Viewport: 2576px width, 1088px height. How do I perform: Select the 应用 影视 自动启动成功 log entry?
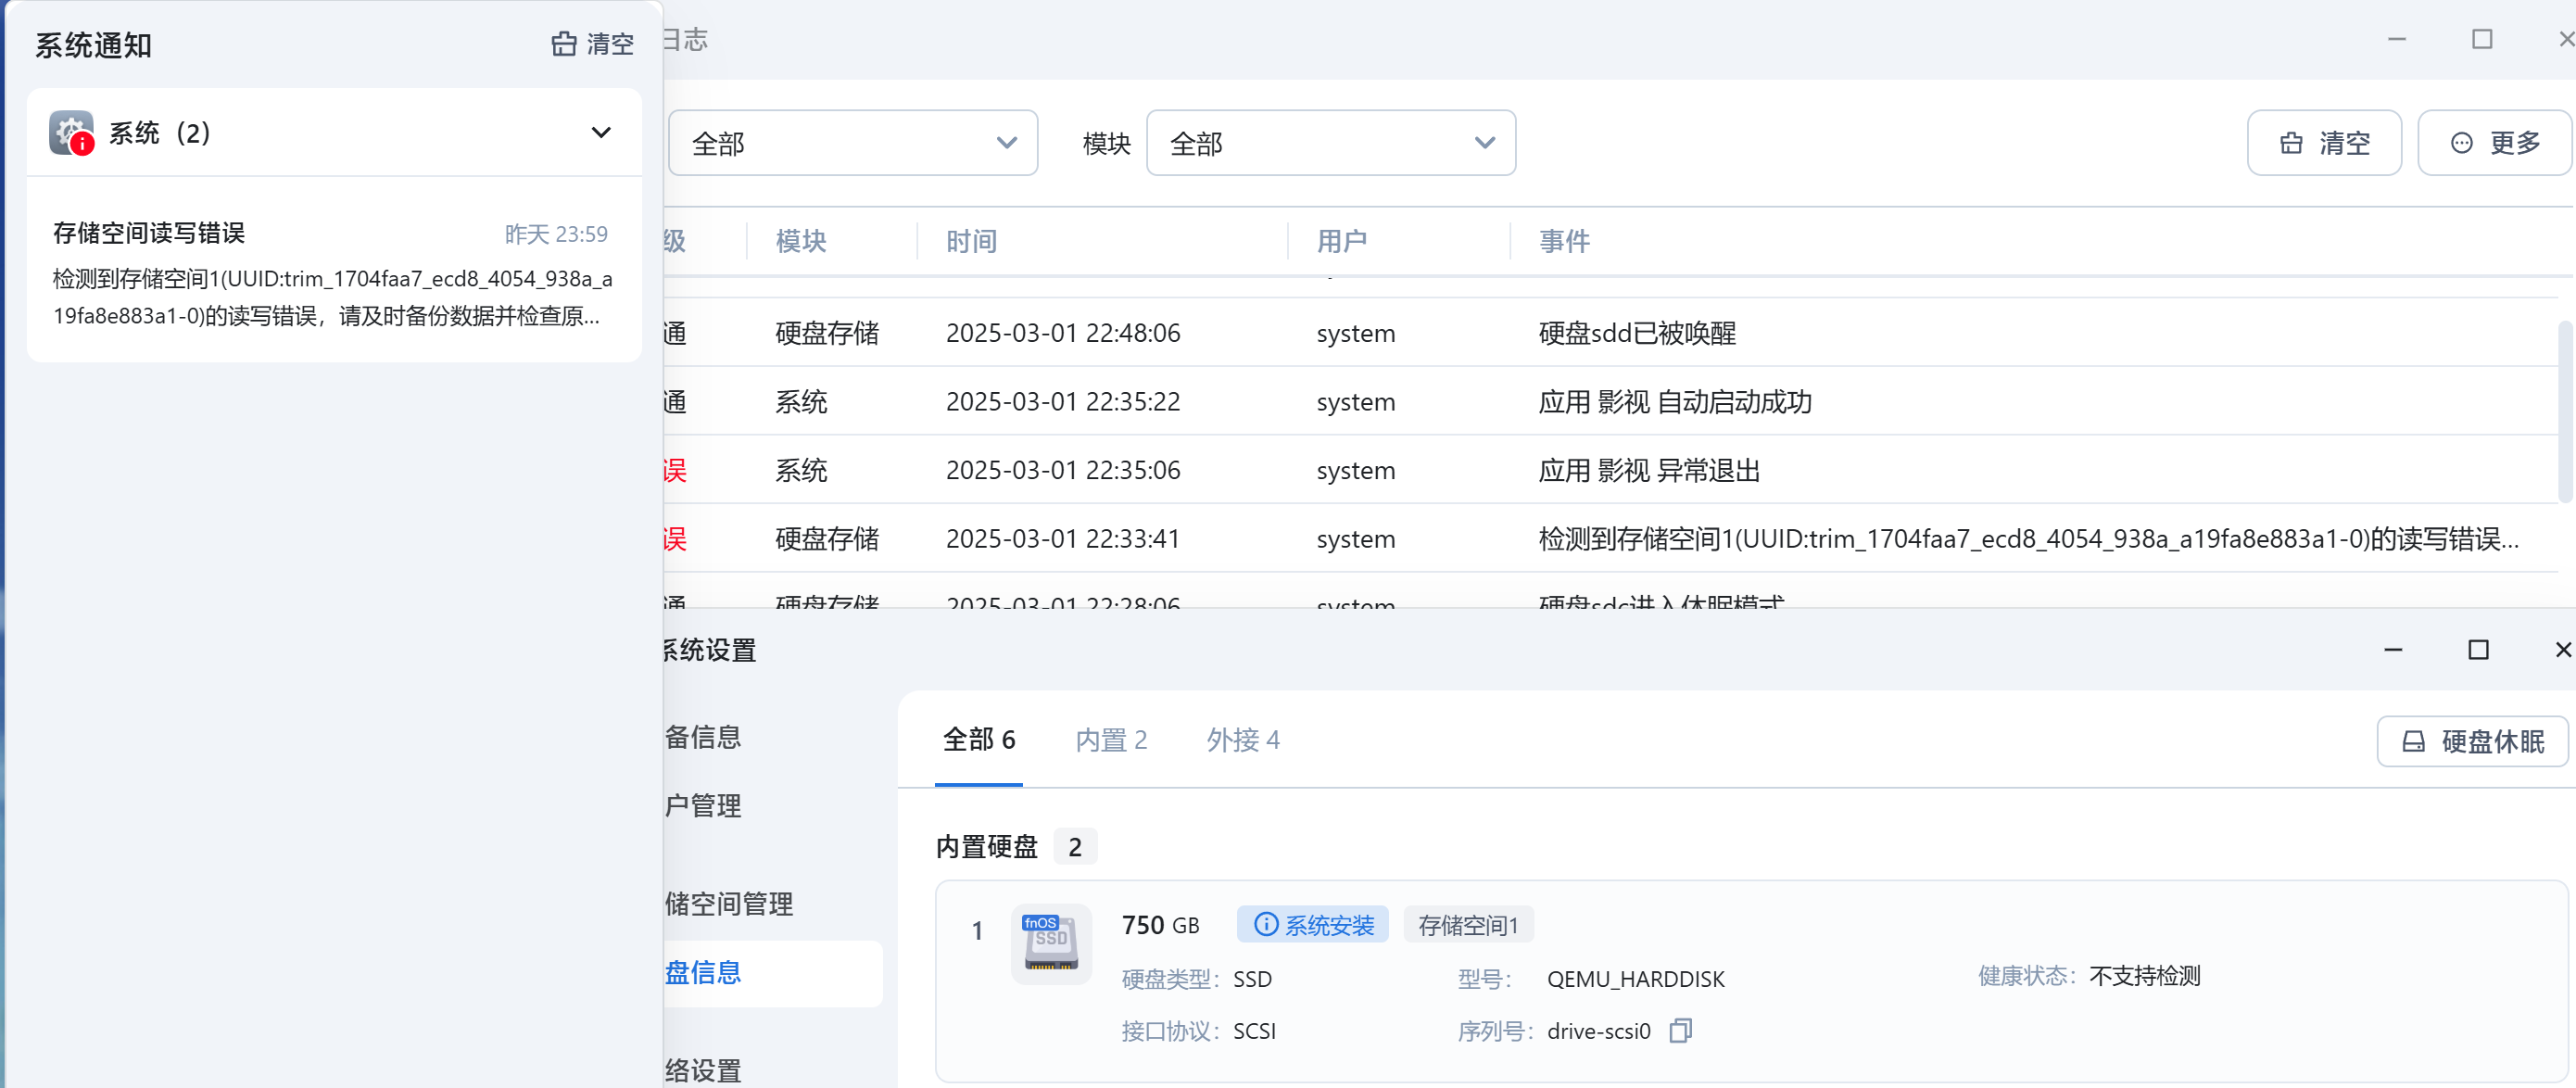click(1610, 402)
